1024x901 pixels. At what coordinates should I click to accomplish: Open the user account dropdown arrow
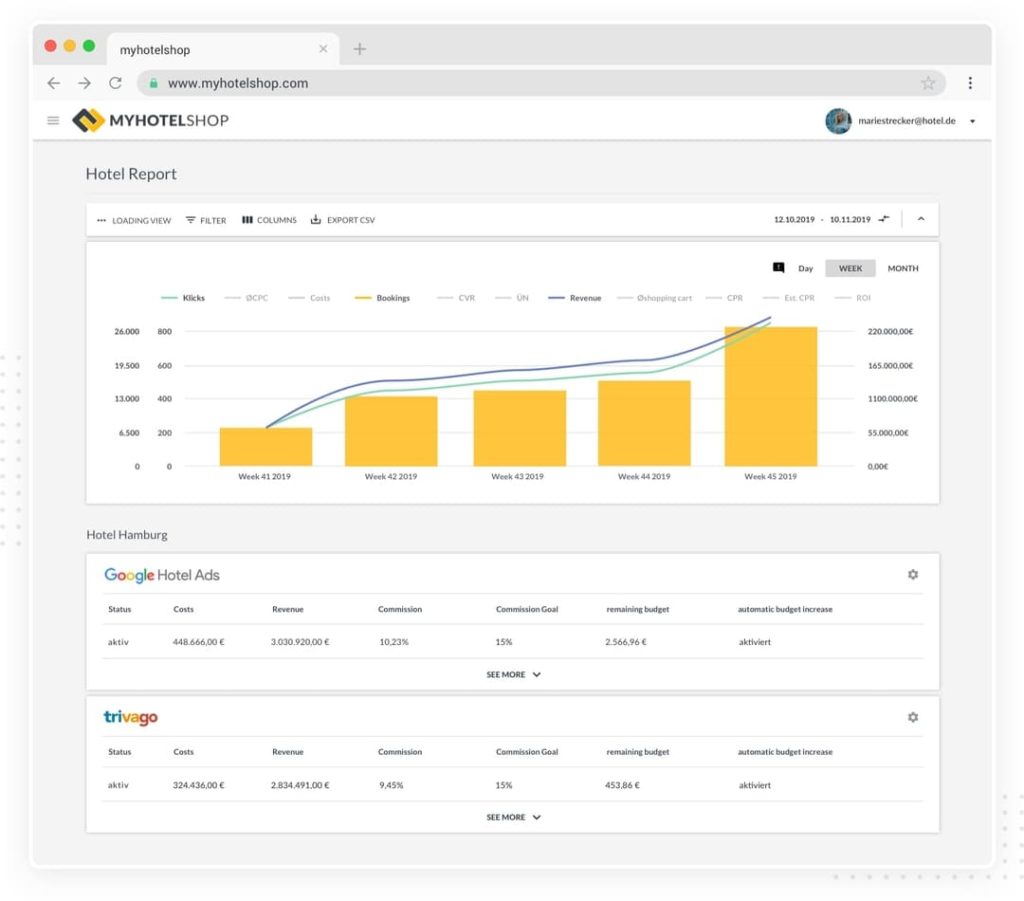click(973, 121)
